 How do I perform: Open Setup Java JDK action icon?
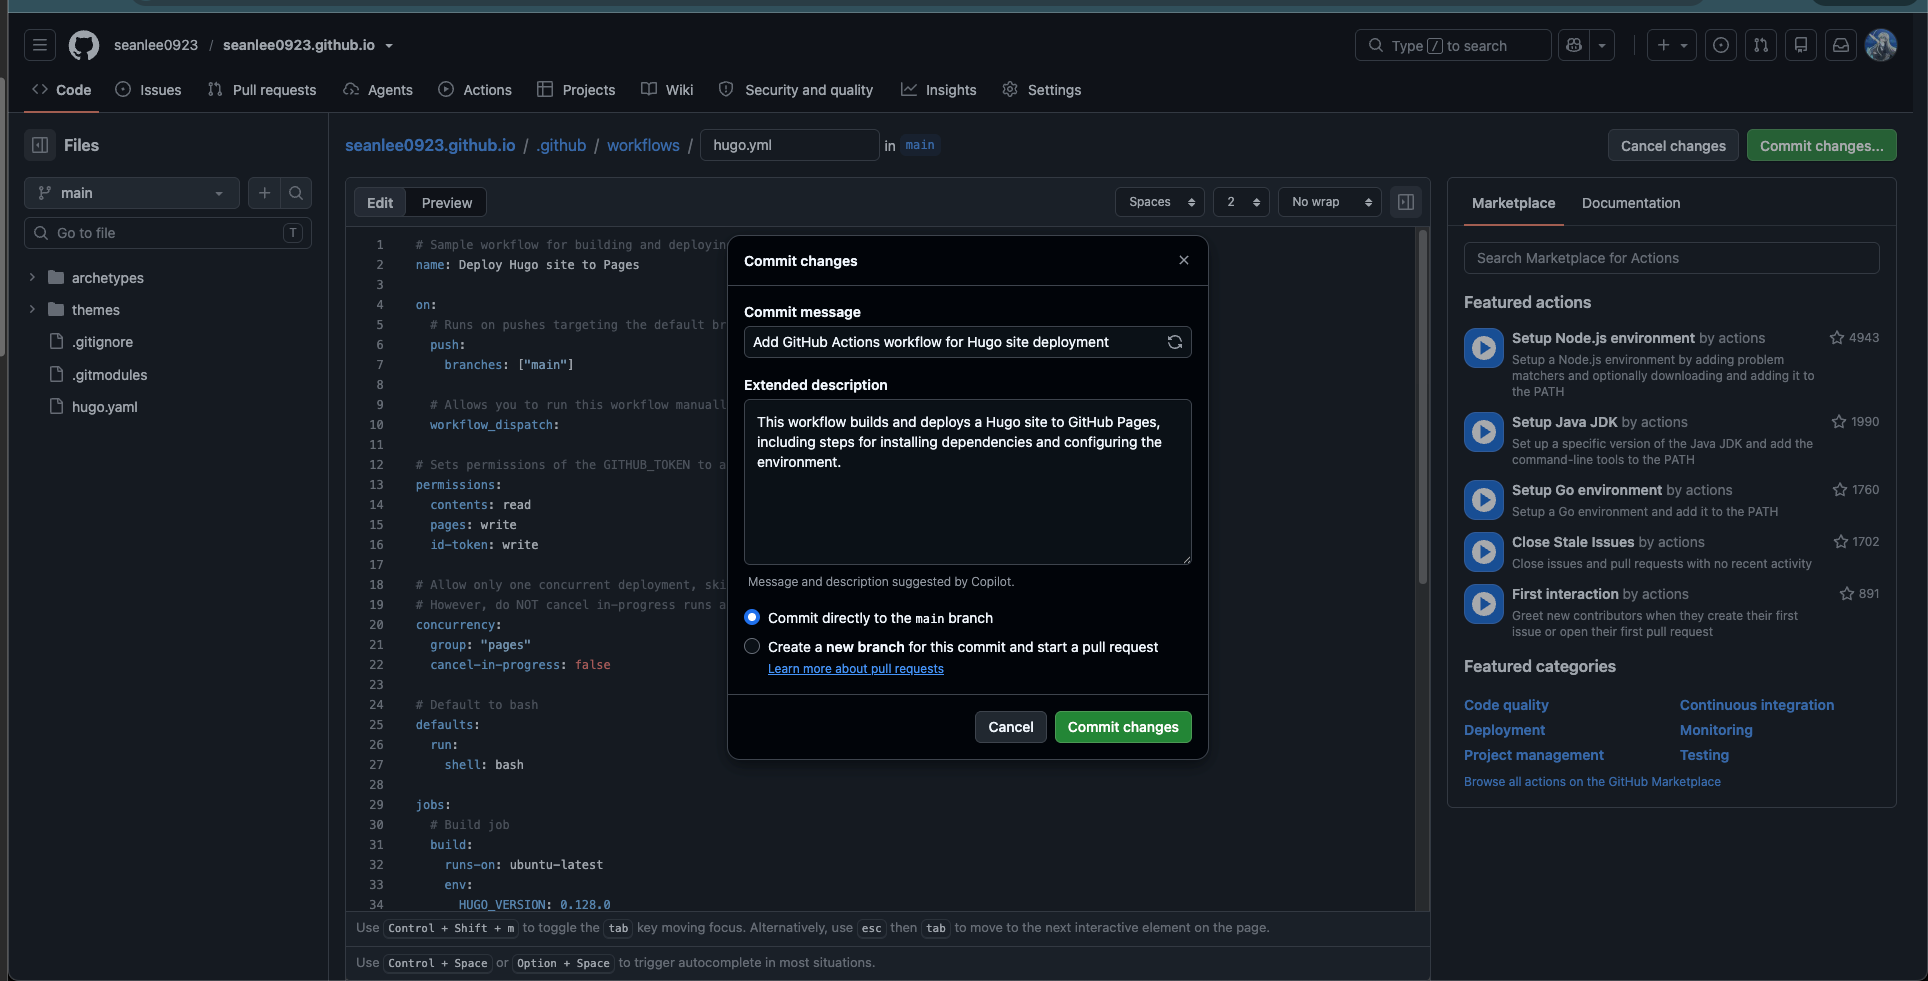click(x=1484, y=432)
